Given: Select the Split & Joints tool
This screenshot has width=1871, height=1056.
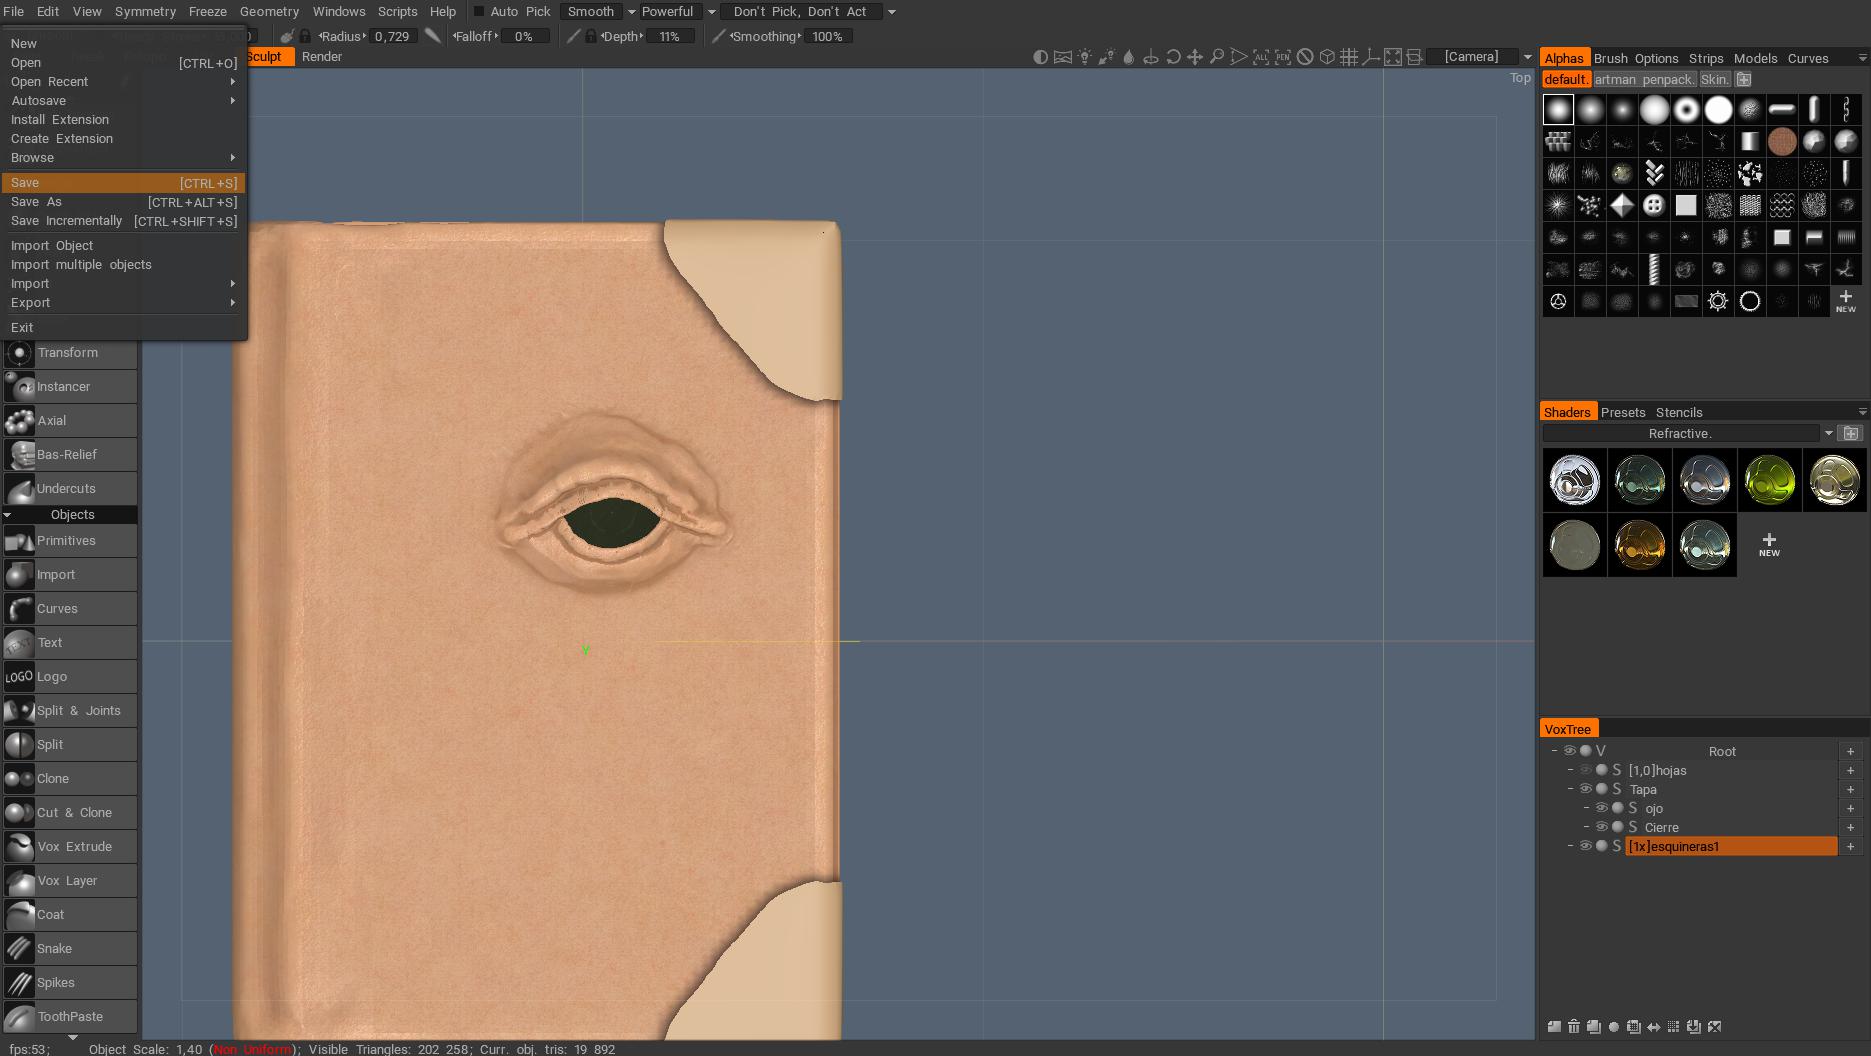Looking at the screenshot, I should [69, 710].
